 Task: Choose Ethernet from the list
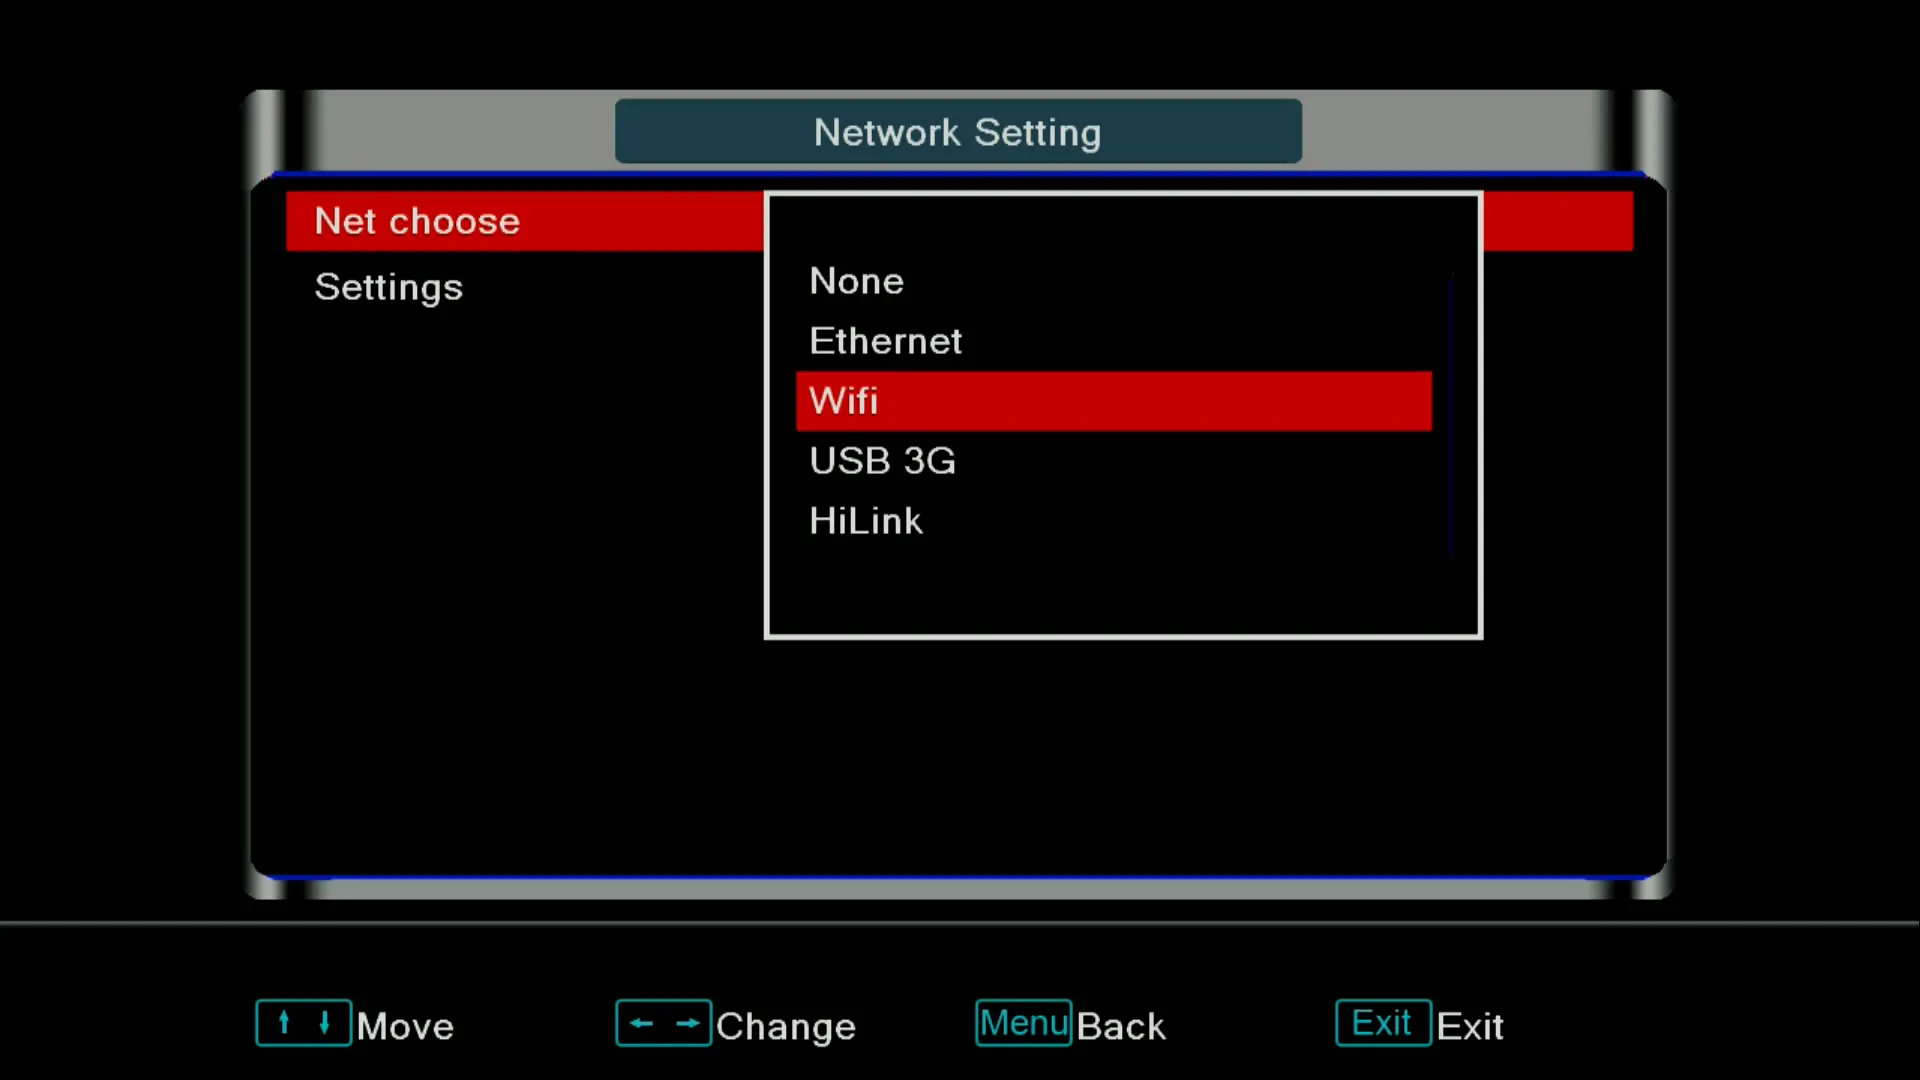[885, 341]
